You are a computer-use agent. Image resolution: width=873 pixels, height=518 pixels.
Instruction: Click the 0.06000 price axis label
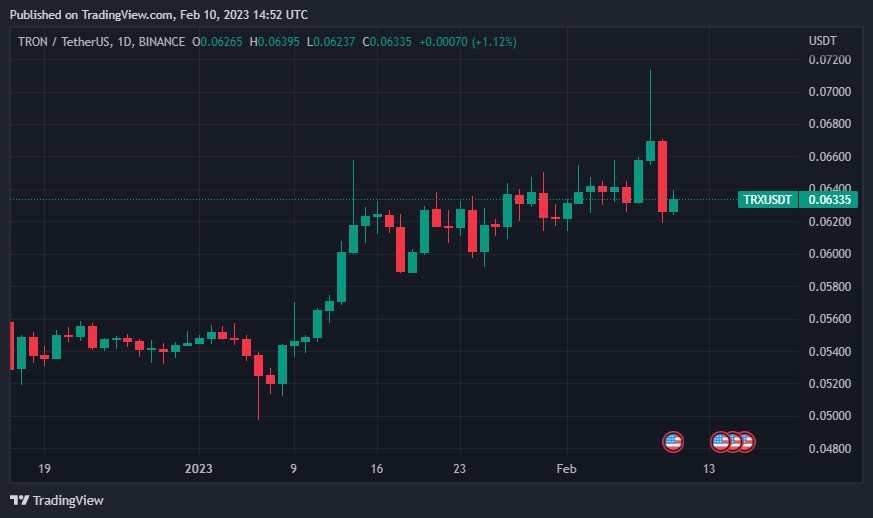(x=830, y=254)
